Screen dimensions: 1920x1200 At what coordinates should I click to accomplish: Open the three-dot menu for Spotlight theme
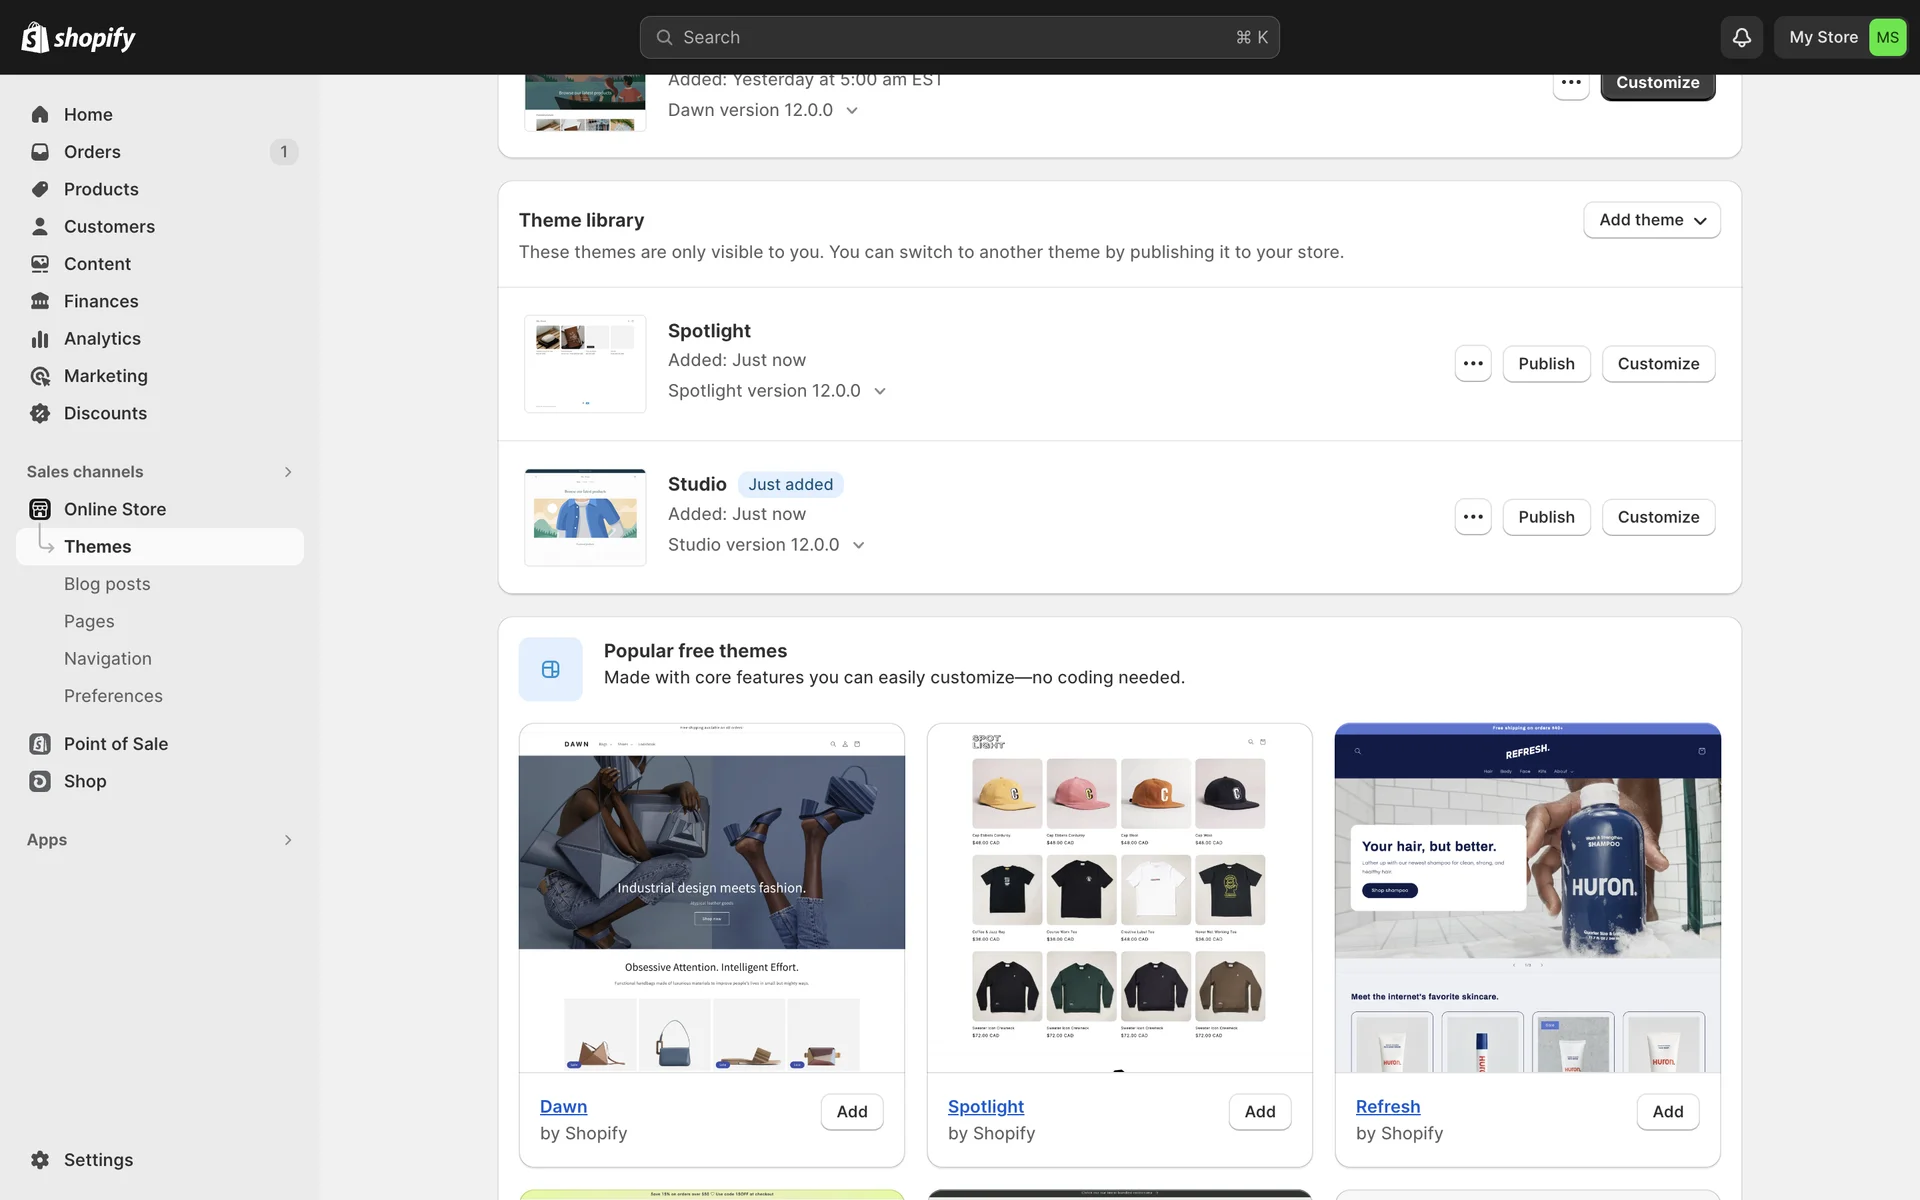(1473, 364)
